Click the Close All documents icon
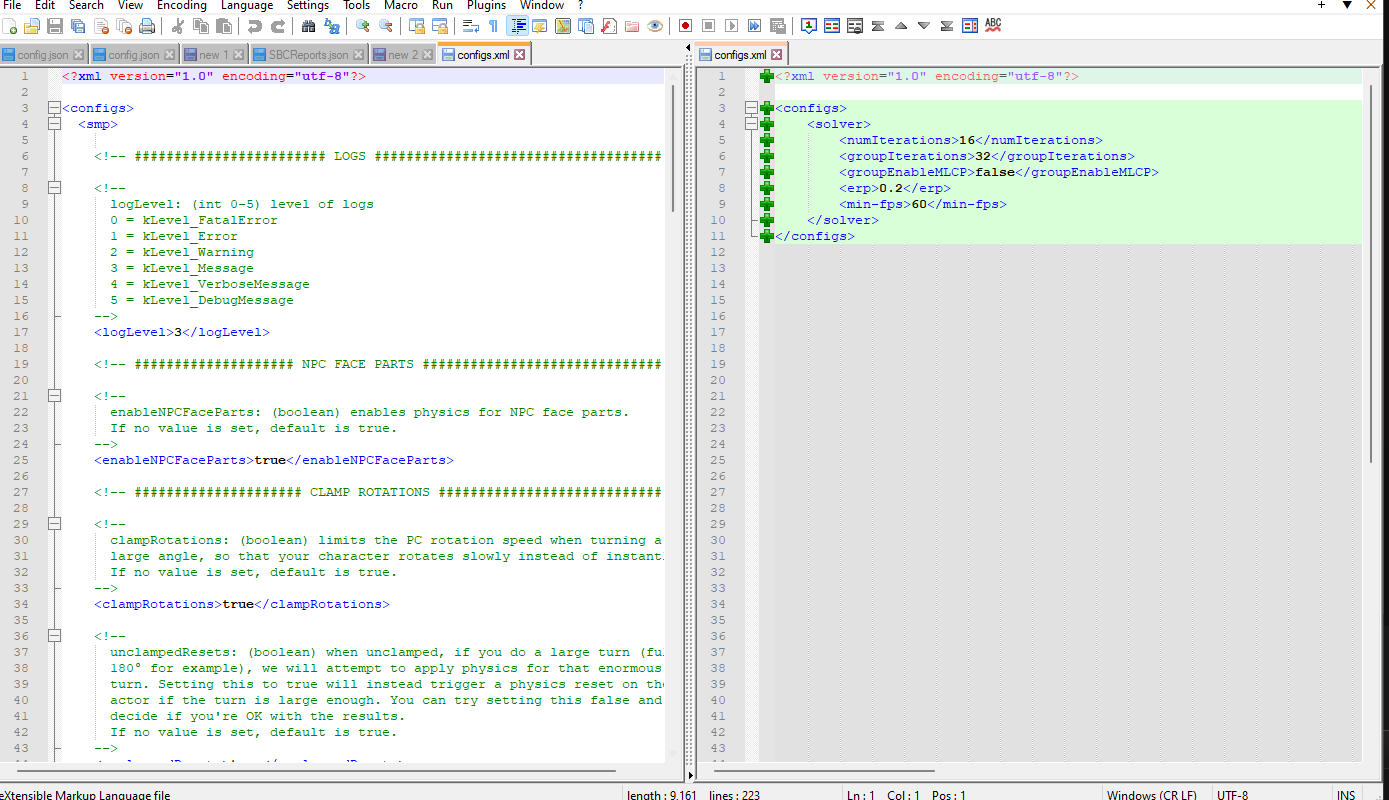Image resolution: width=1389 pixels, height=800 pixels. click(x=123, y=26)
